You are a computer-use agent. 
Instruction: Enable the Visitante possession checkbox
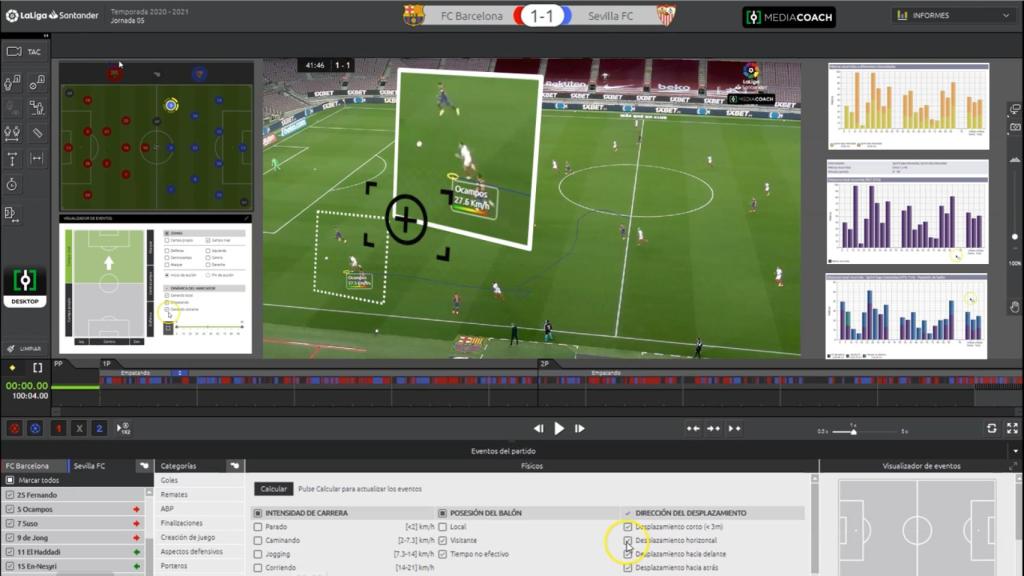442,541
